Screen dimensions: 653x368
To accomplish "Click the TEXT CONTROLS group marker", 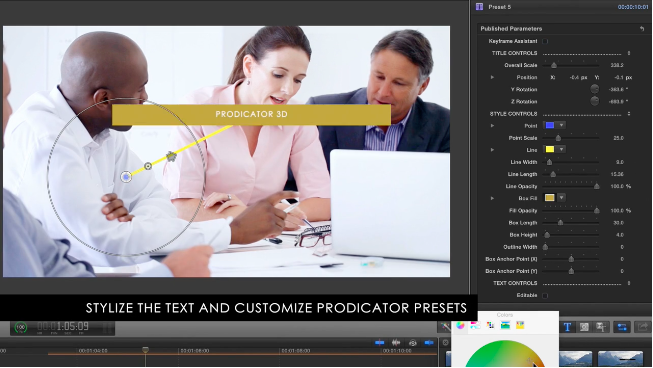I will click(629, 283).
